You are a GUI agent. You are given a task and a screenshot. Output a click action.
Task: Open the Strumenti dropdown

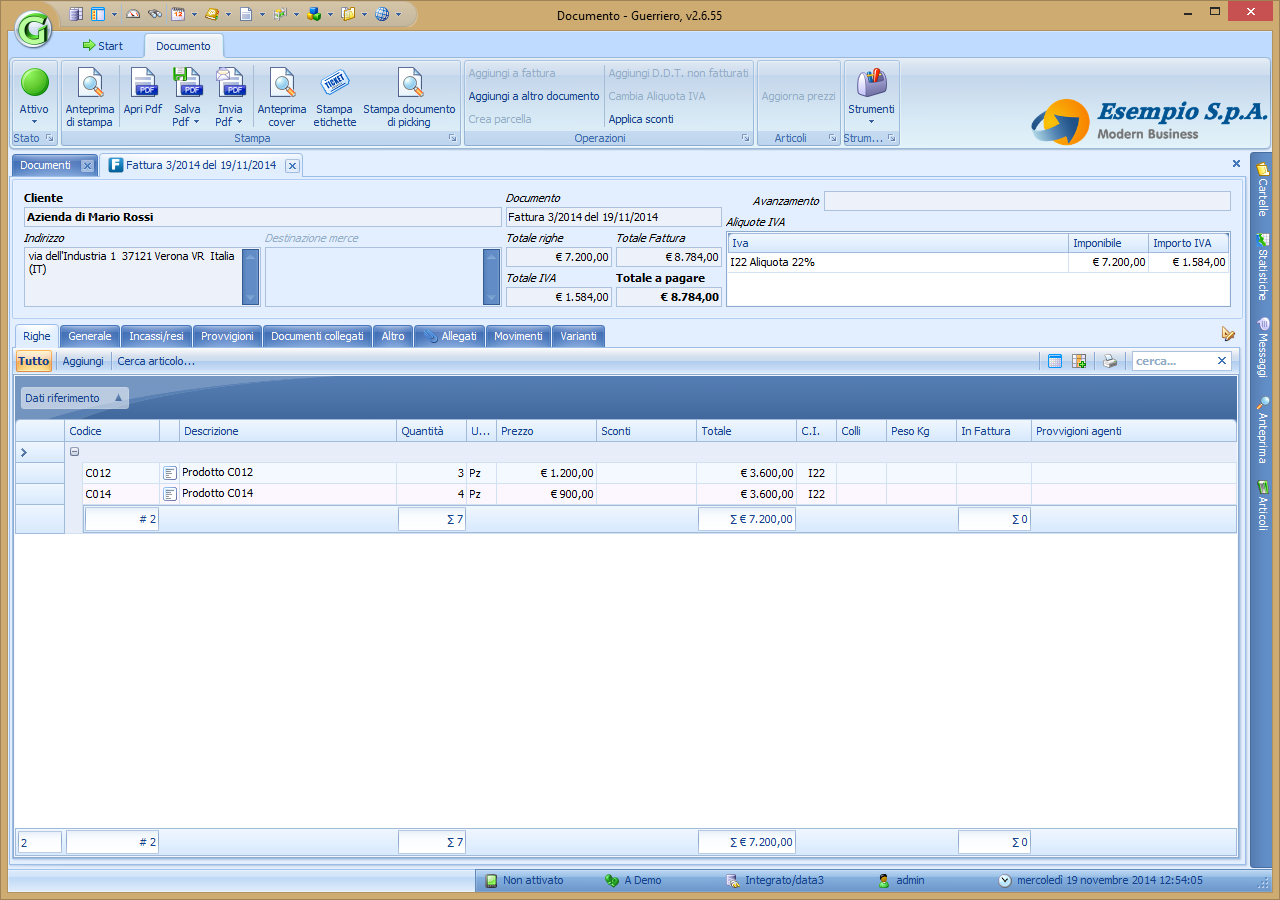[x=871, y=123]
